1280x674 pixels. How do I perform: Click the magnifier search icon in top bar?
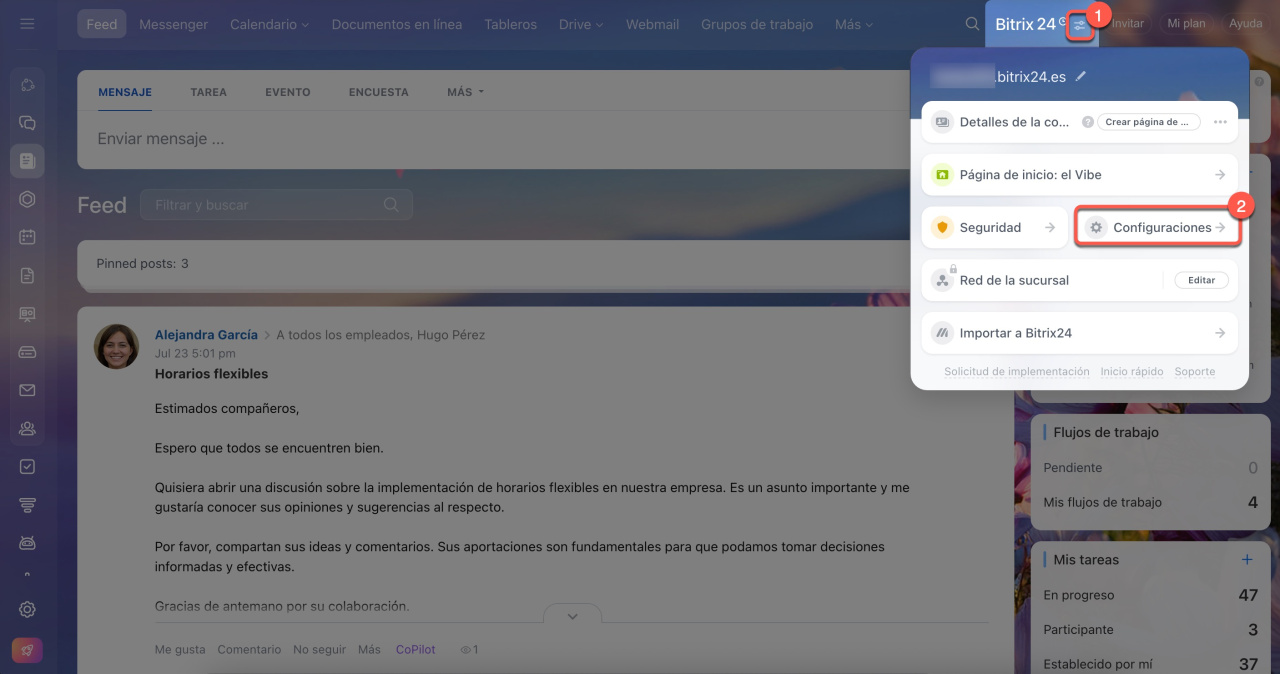(x=972, y=24)
